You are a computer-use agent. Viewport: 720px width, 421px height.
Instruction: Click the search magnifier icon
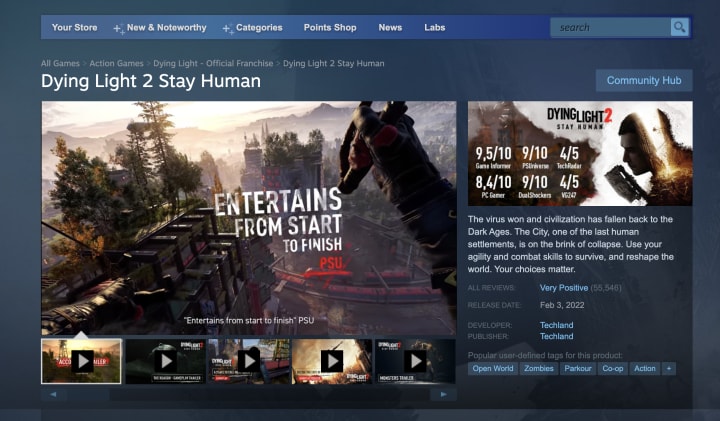pyautogui.click(x=679, y=27)
